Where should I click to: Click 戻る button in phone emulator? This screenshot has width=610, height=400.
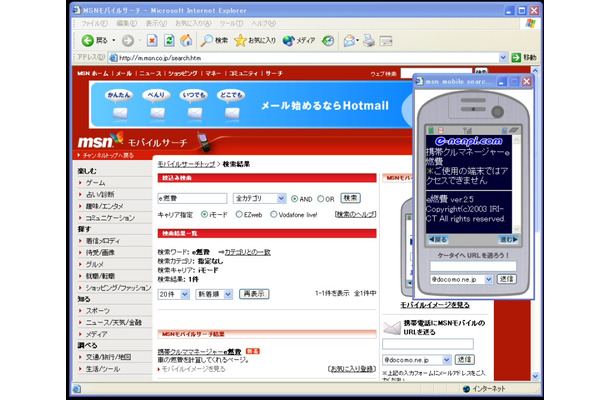pos(438,239)
